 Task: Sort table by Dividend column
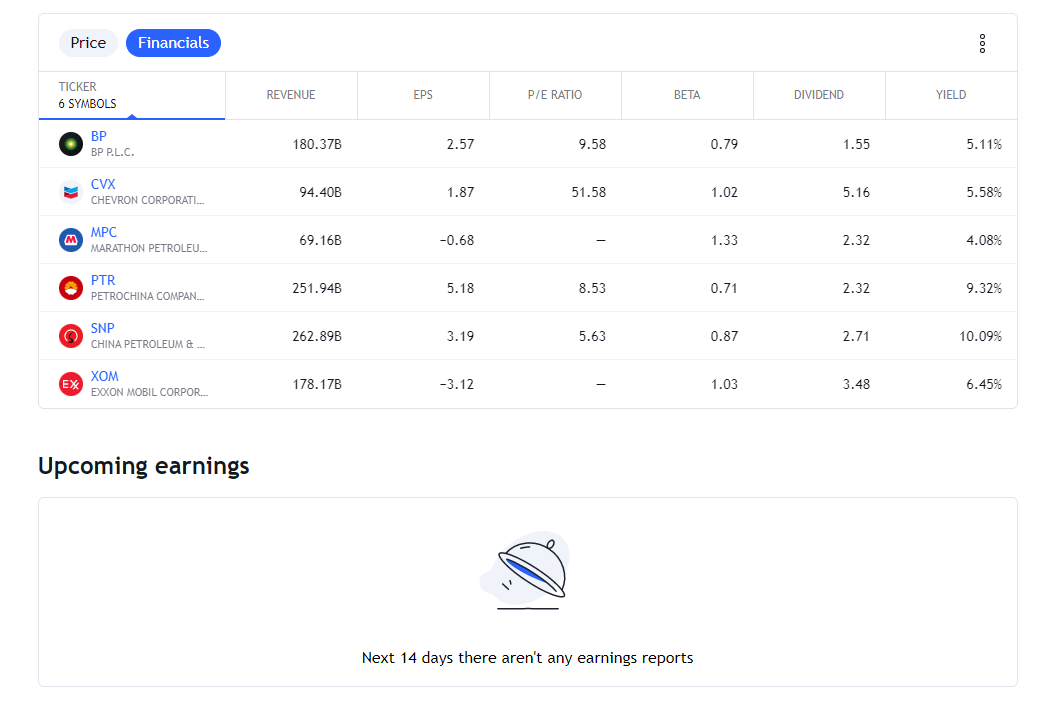(819, 95)
